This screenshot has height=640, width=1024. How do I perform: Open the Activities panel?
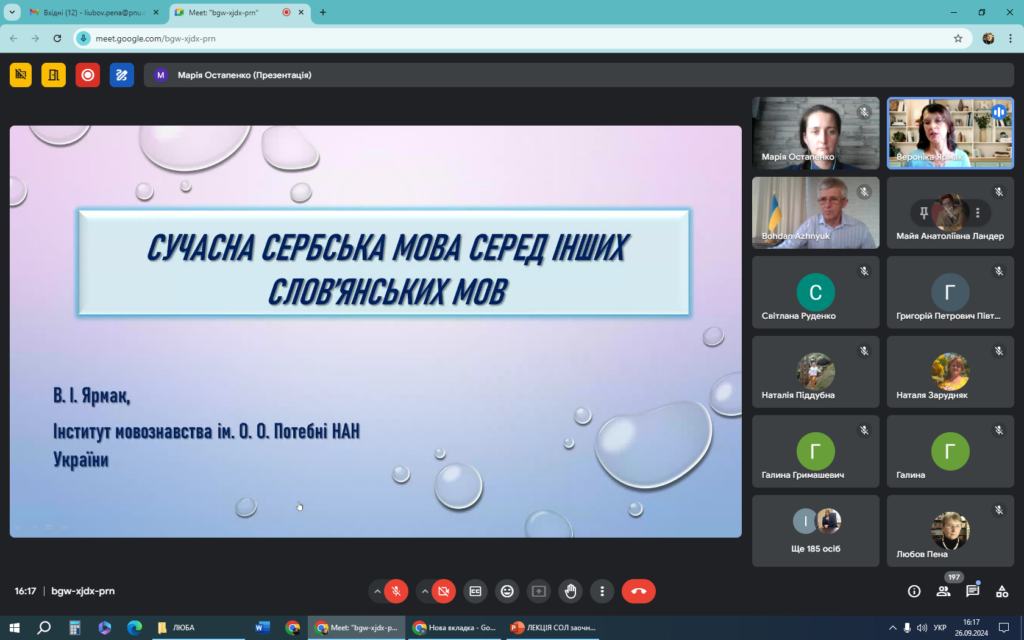pos(1002,591)
